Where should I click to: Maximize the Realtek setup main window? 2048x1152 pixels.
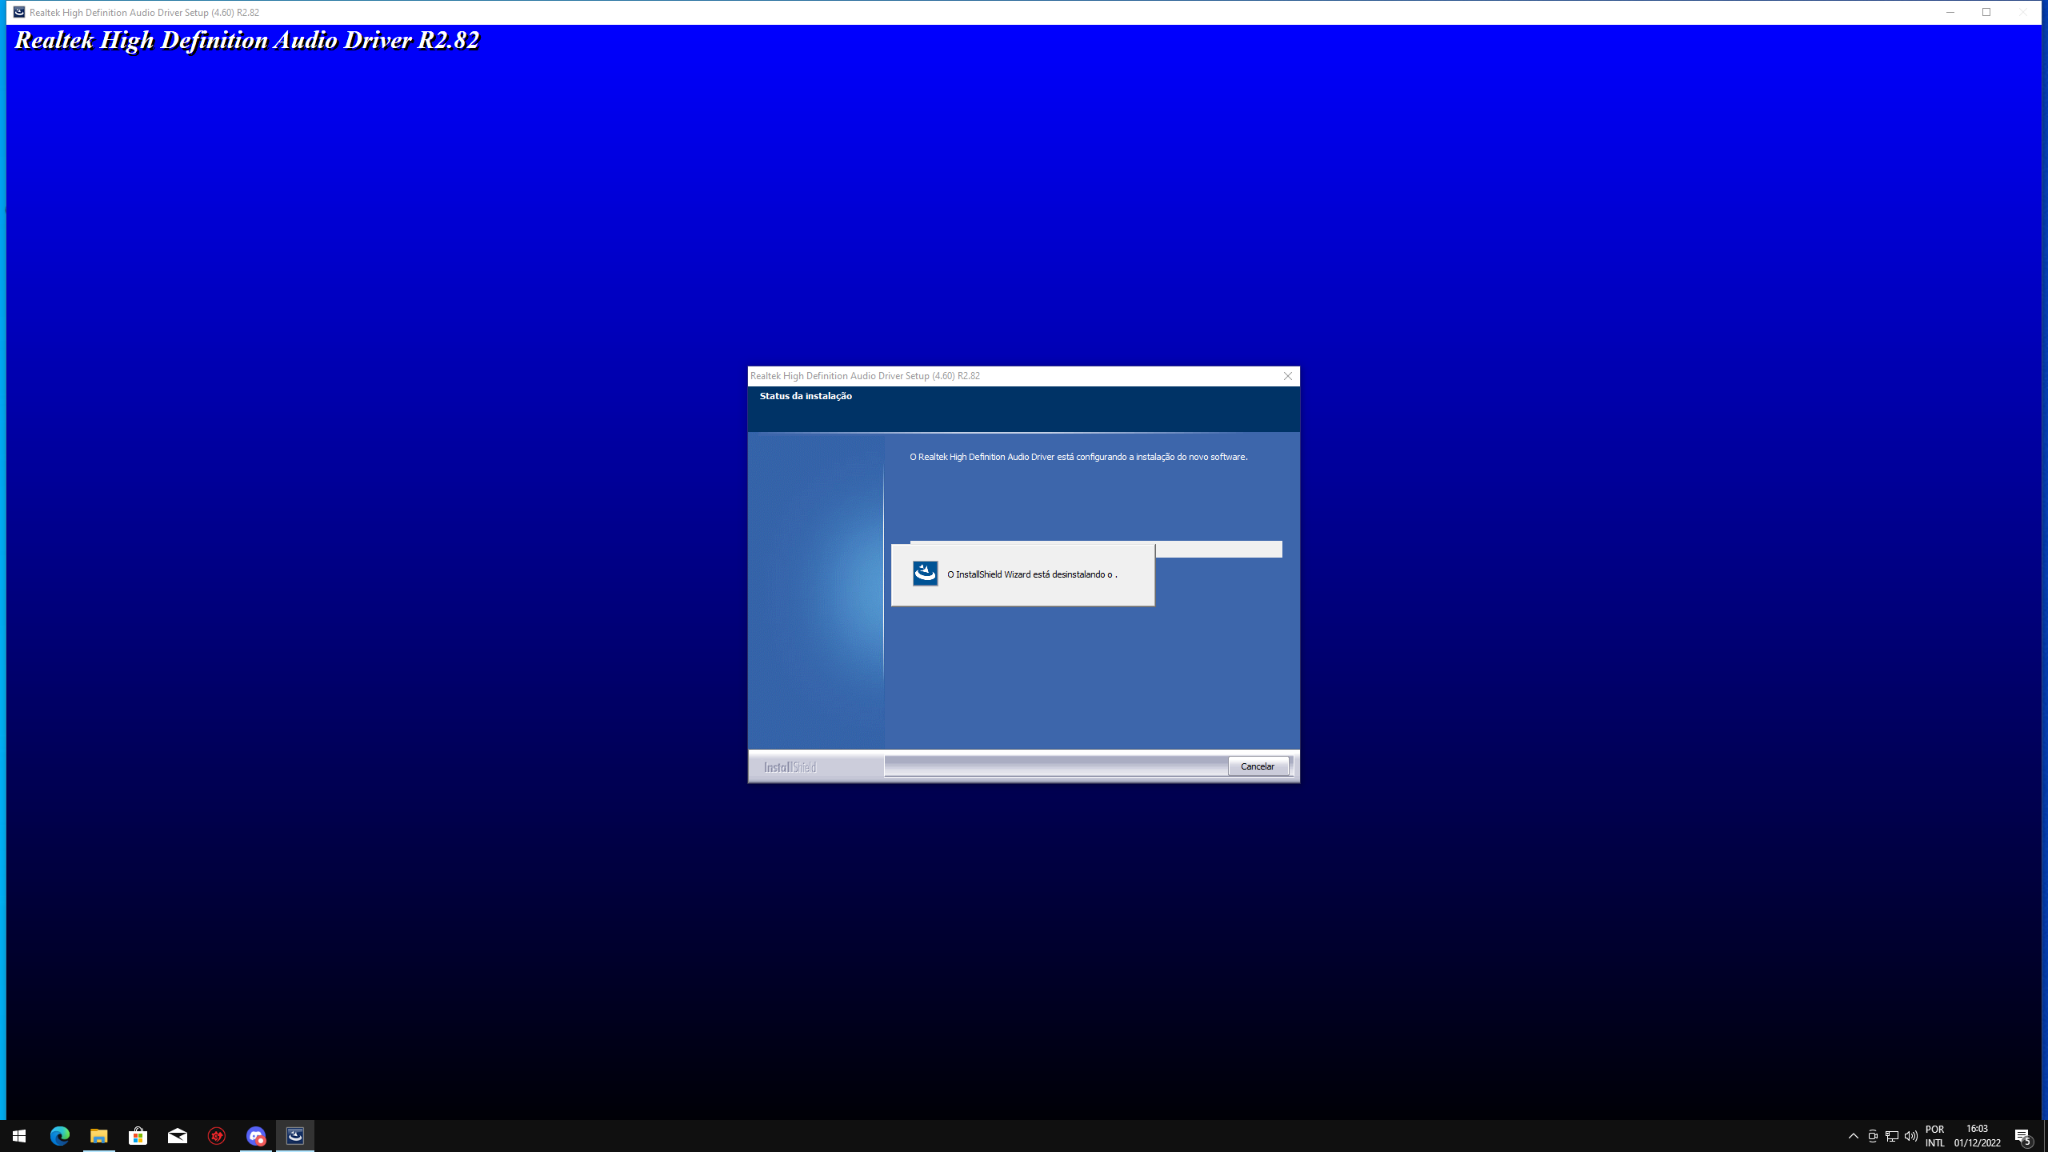click(1986, 12)
